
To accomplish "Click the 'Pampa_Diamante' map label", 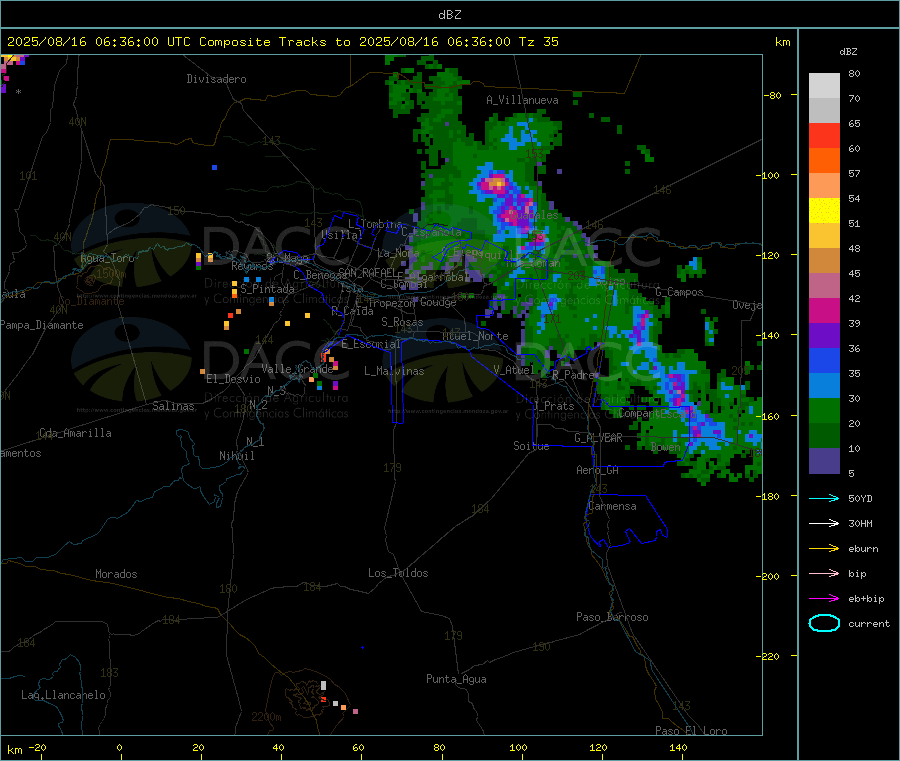I will (42, 325).
